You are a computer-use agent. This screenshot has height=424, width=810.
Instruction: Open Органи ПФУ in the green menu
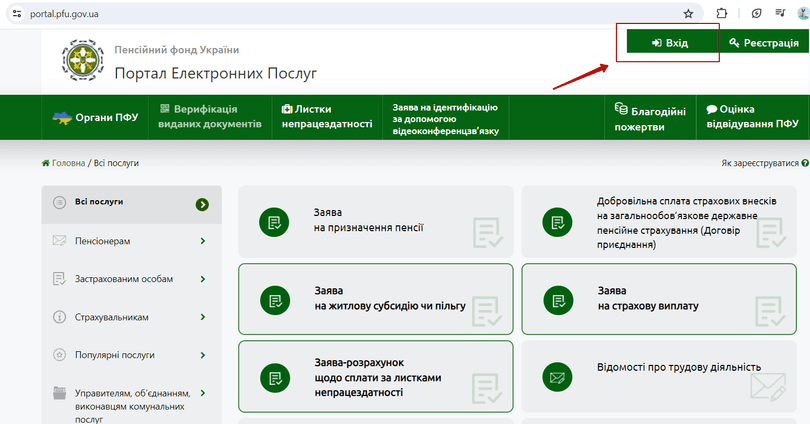pos(95,117)
